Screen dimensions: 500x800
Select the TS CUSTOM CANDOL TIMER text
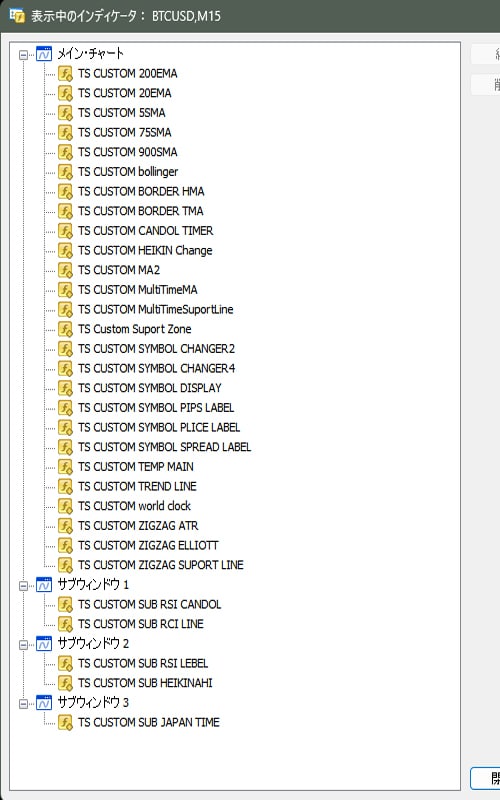point(145,231)
